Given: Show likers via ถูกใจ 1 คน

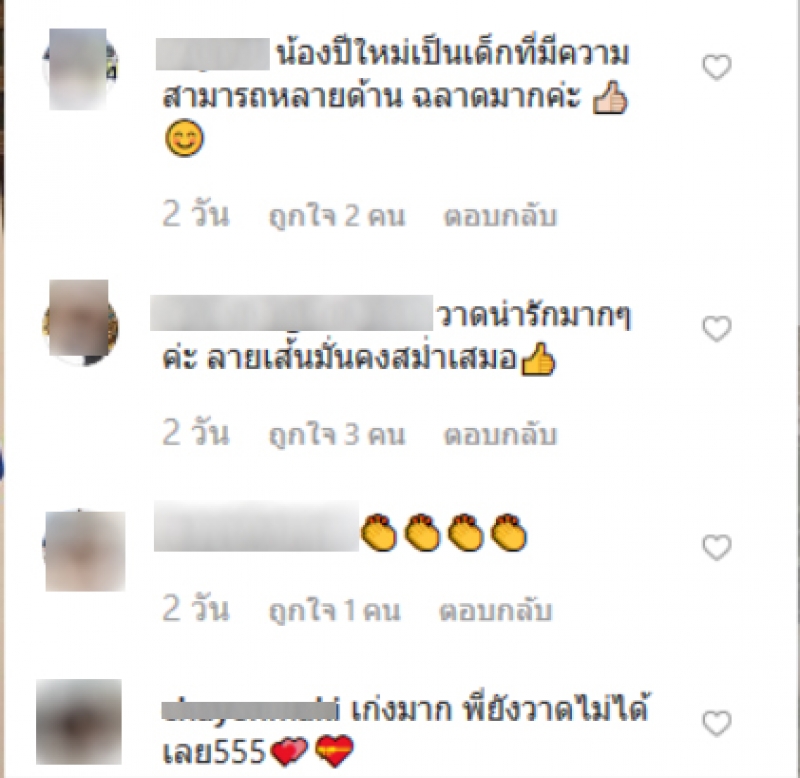Looking at the screenshot, I should pyautogui.click(x=335, y=611).
